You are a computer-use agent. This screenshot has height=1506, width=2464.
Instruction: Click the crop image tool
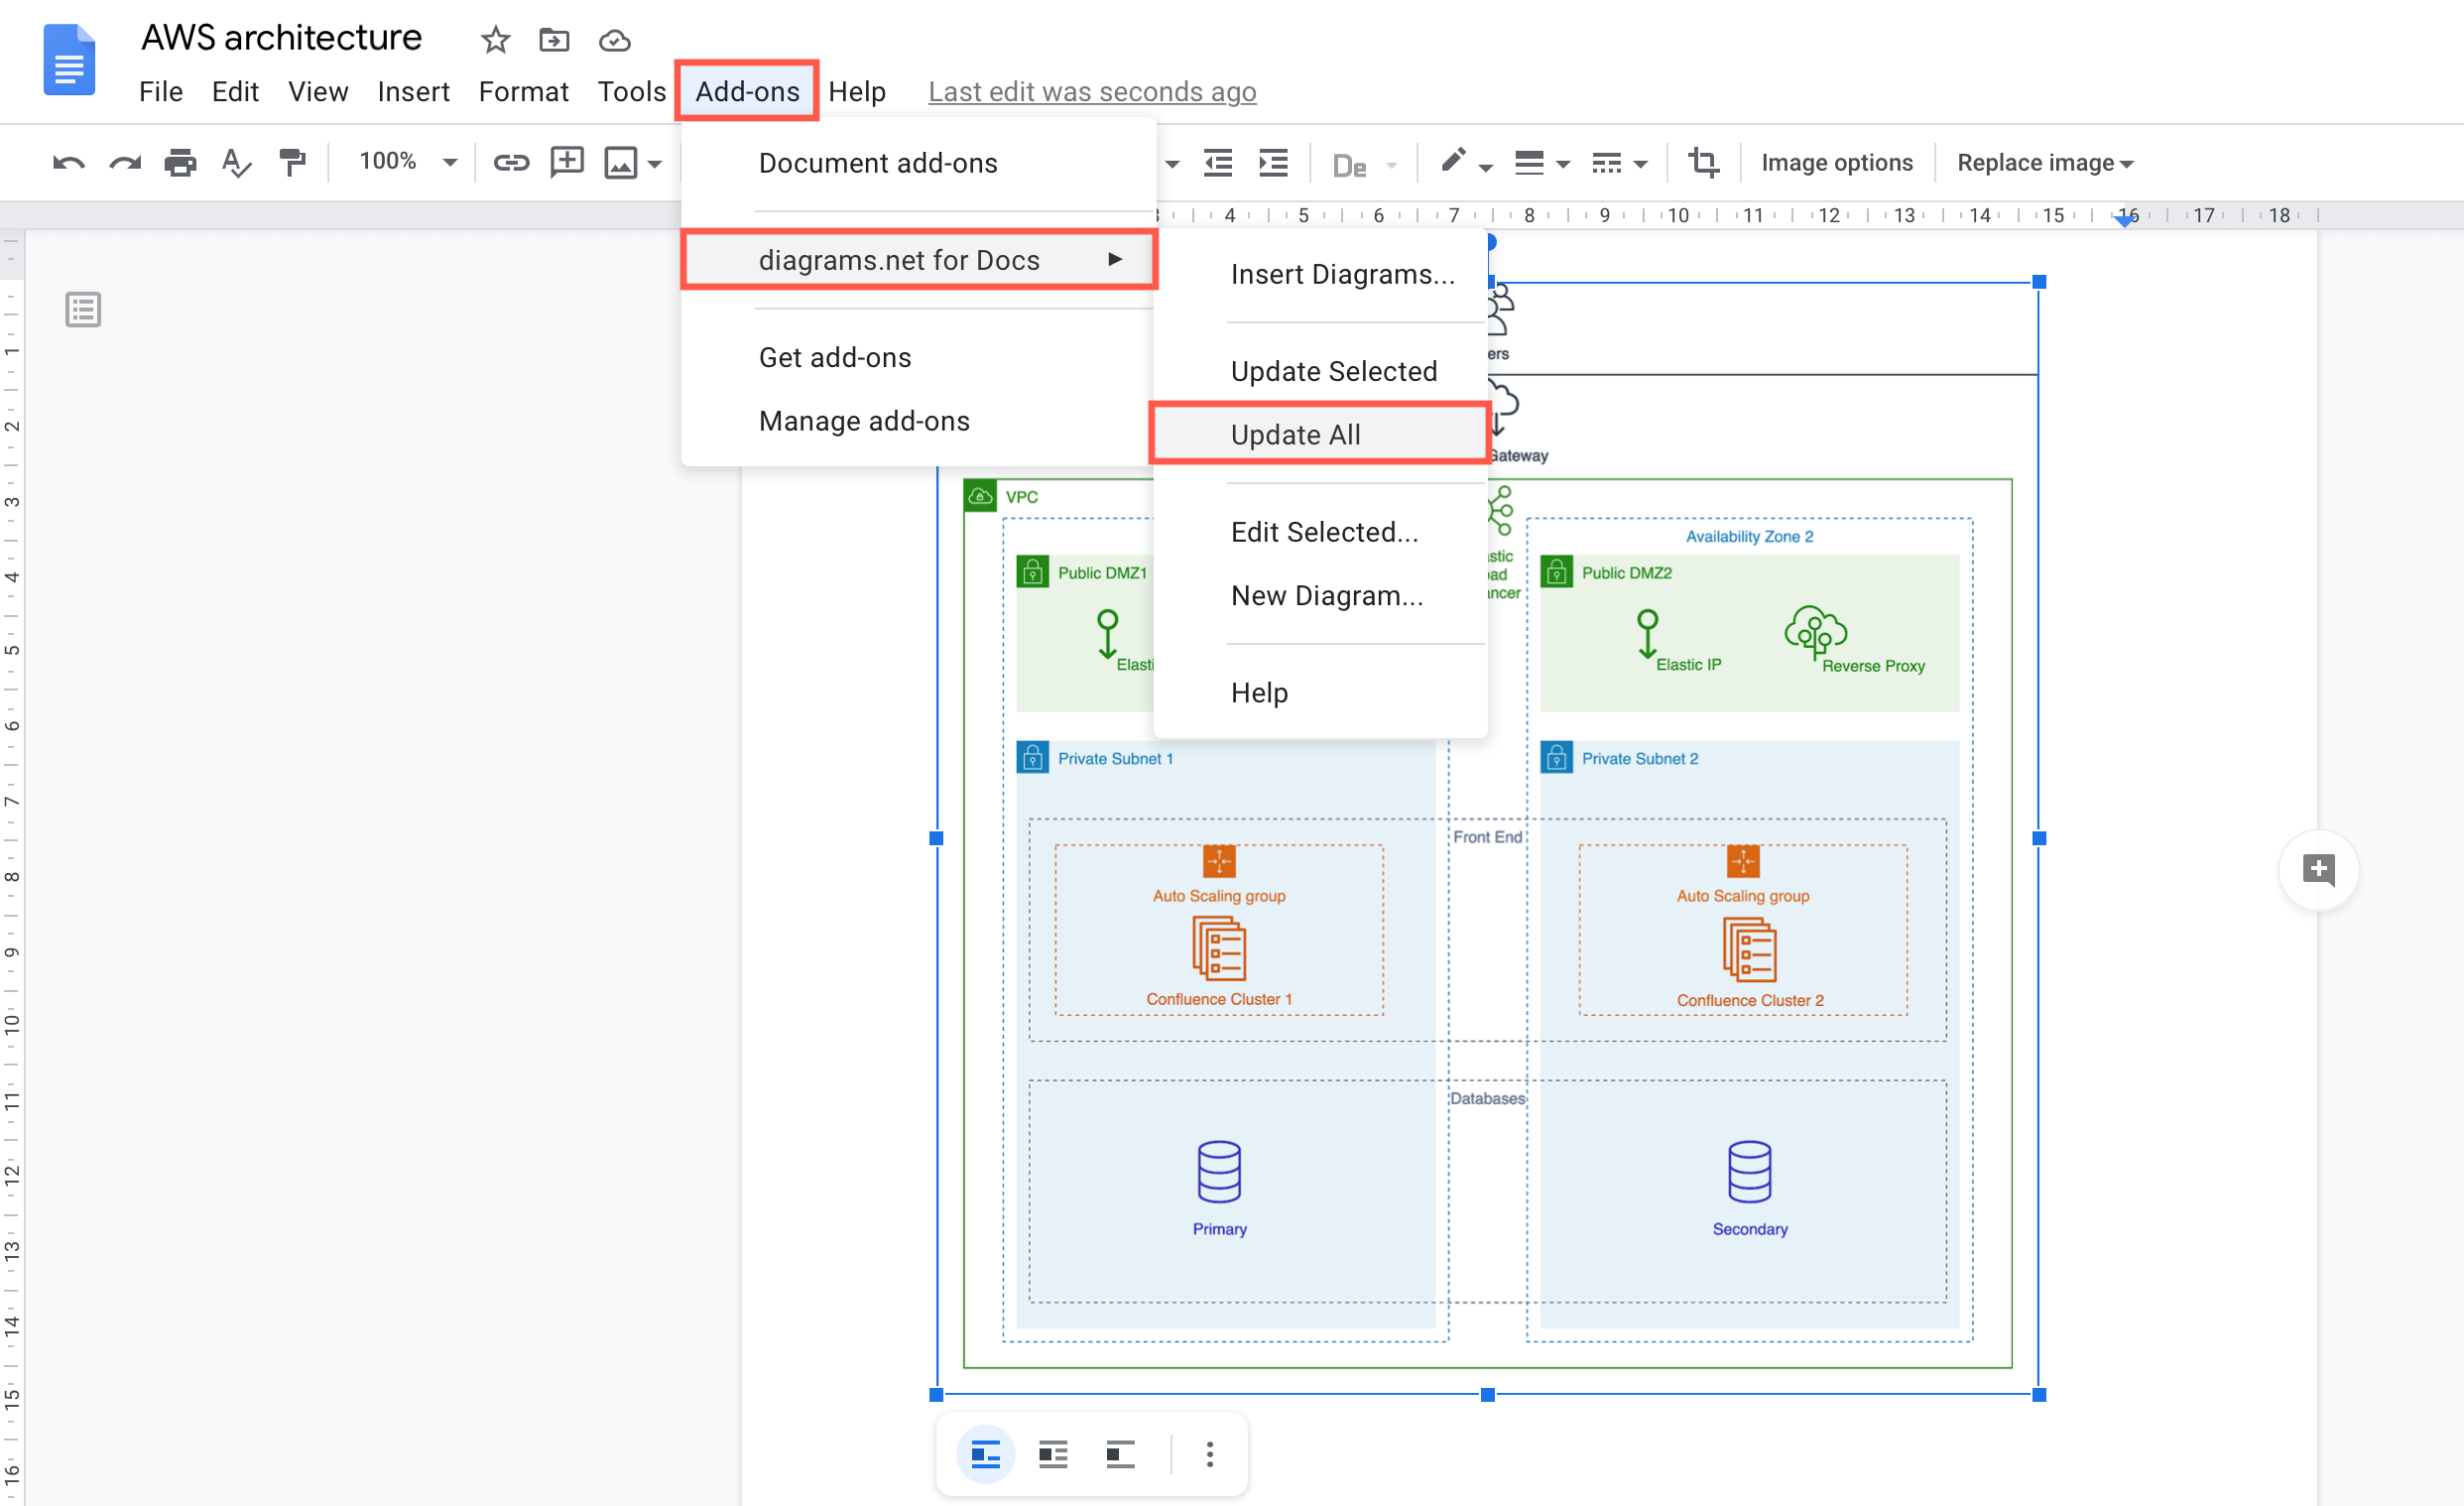click(x=1703, y=162)
